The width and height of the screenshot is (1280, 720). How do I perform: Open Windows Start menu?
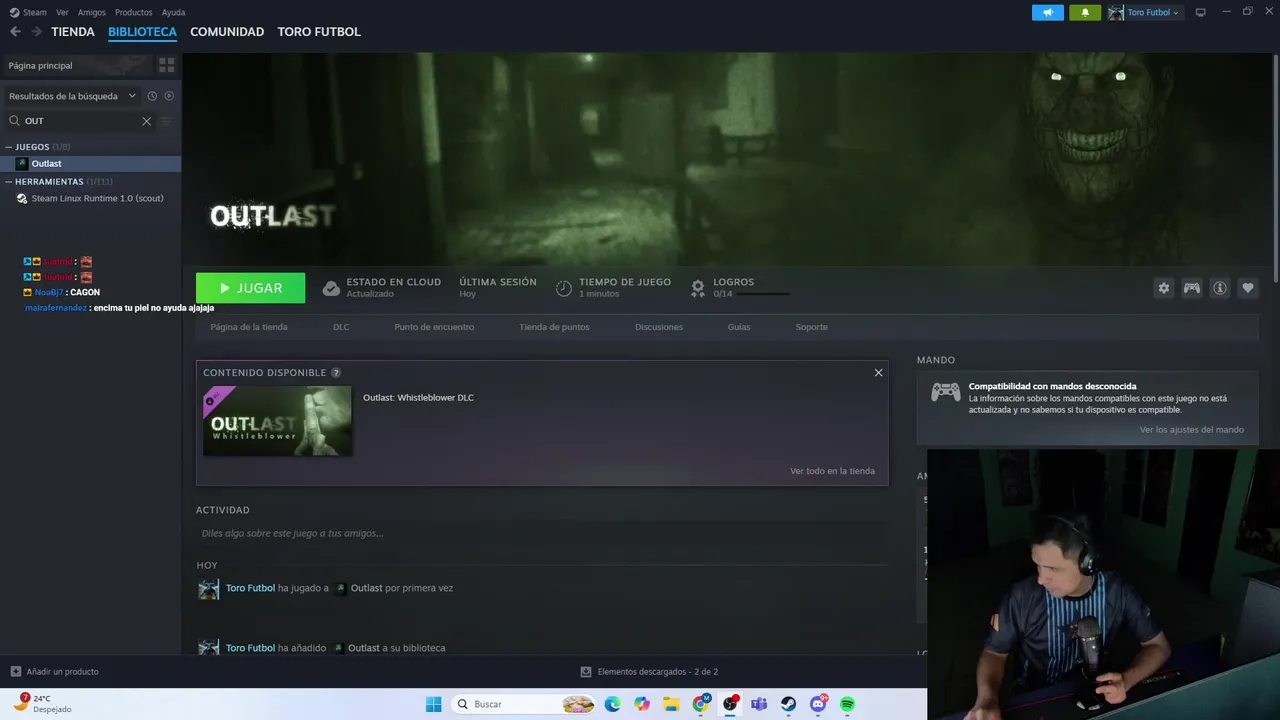click(x=433, y=704)
